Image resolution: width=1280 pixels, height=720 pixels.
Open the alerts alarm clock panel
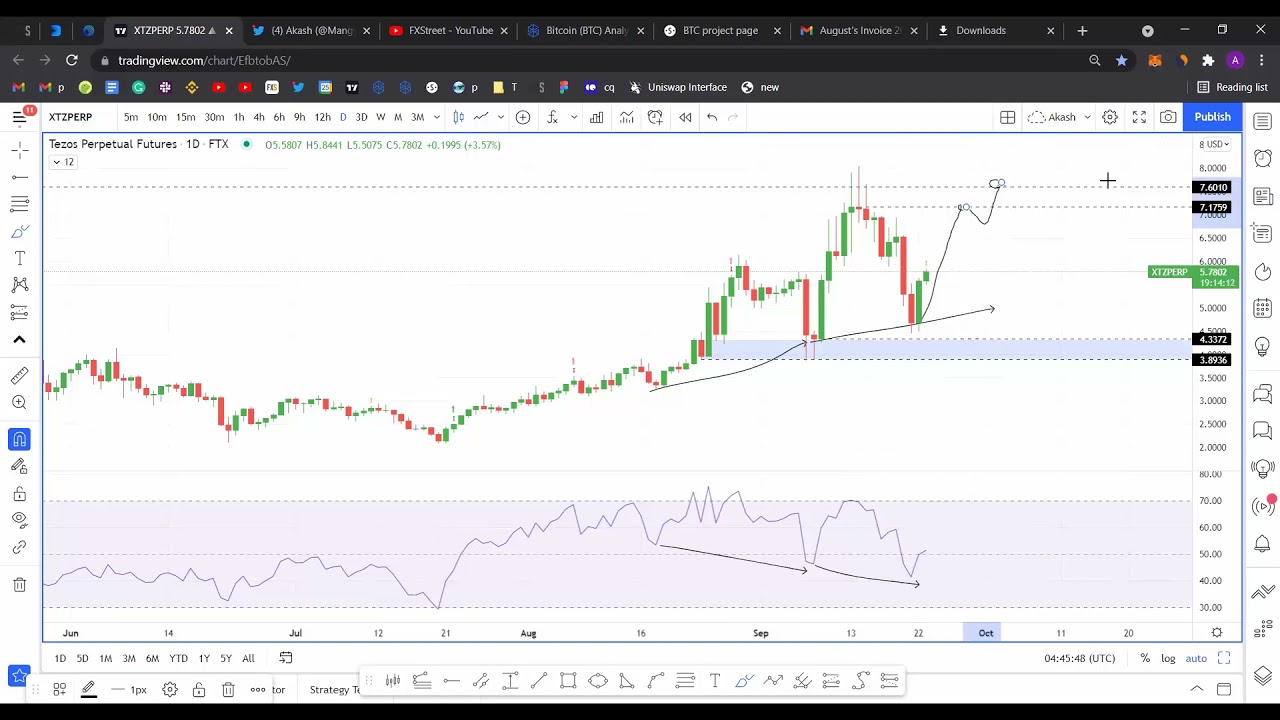pos(1262,158)
